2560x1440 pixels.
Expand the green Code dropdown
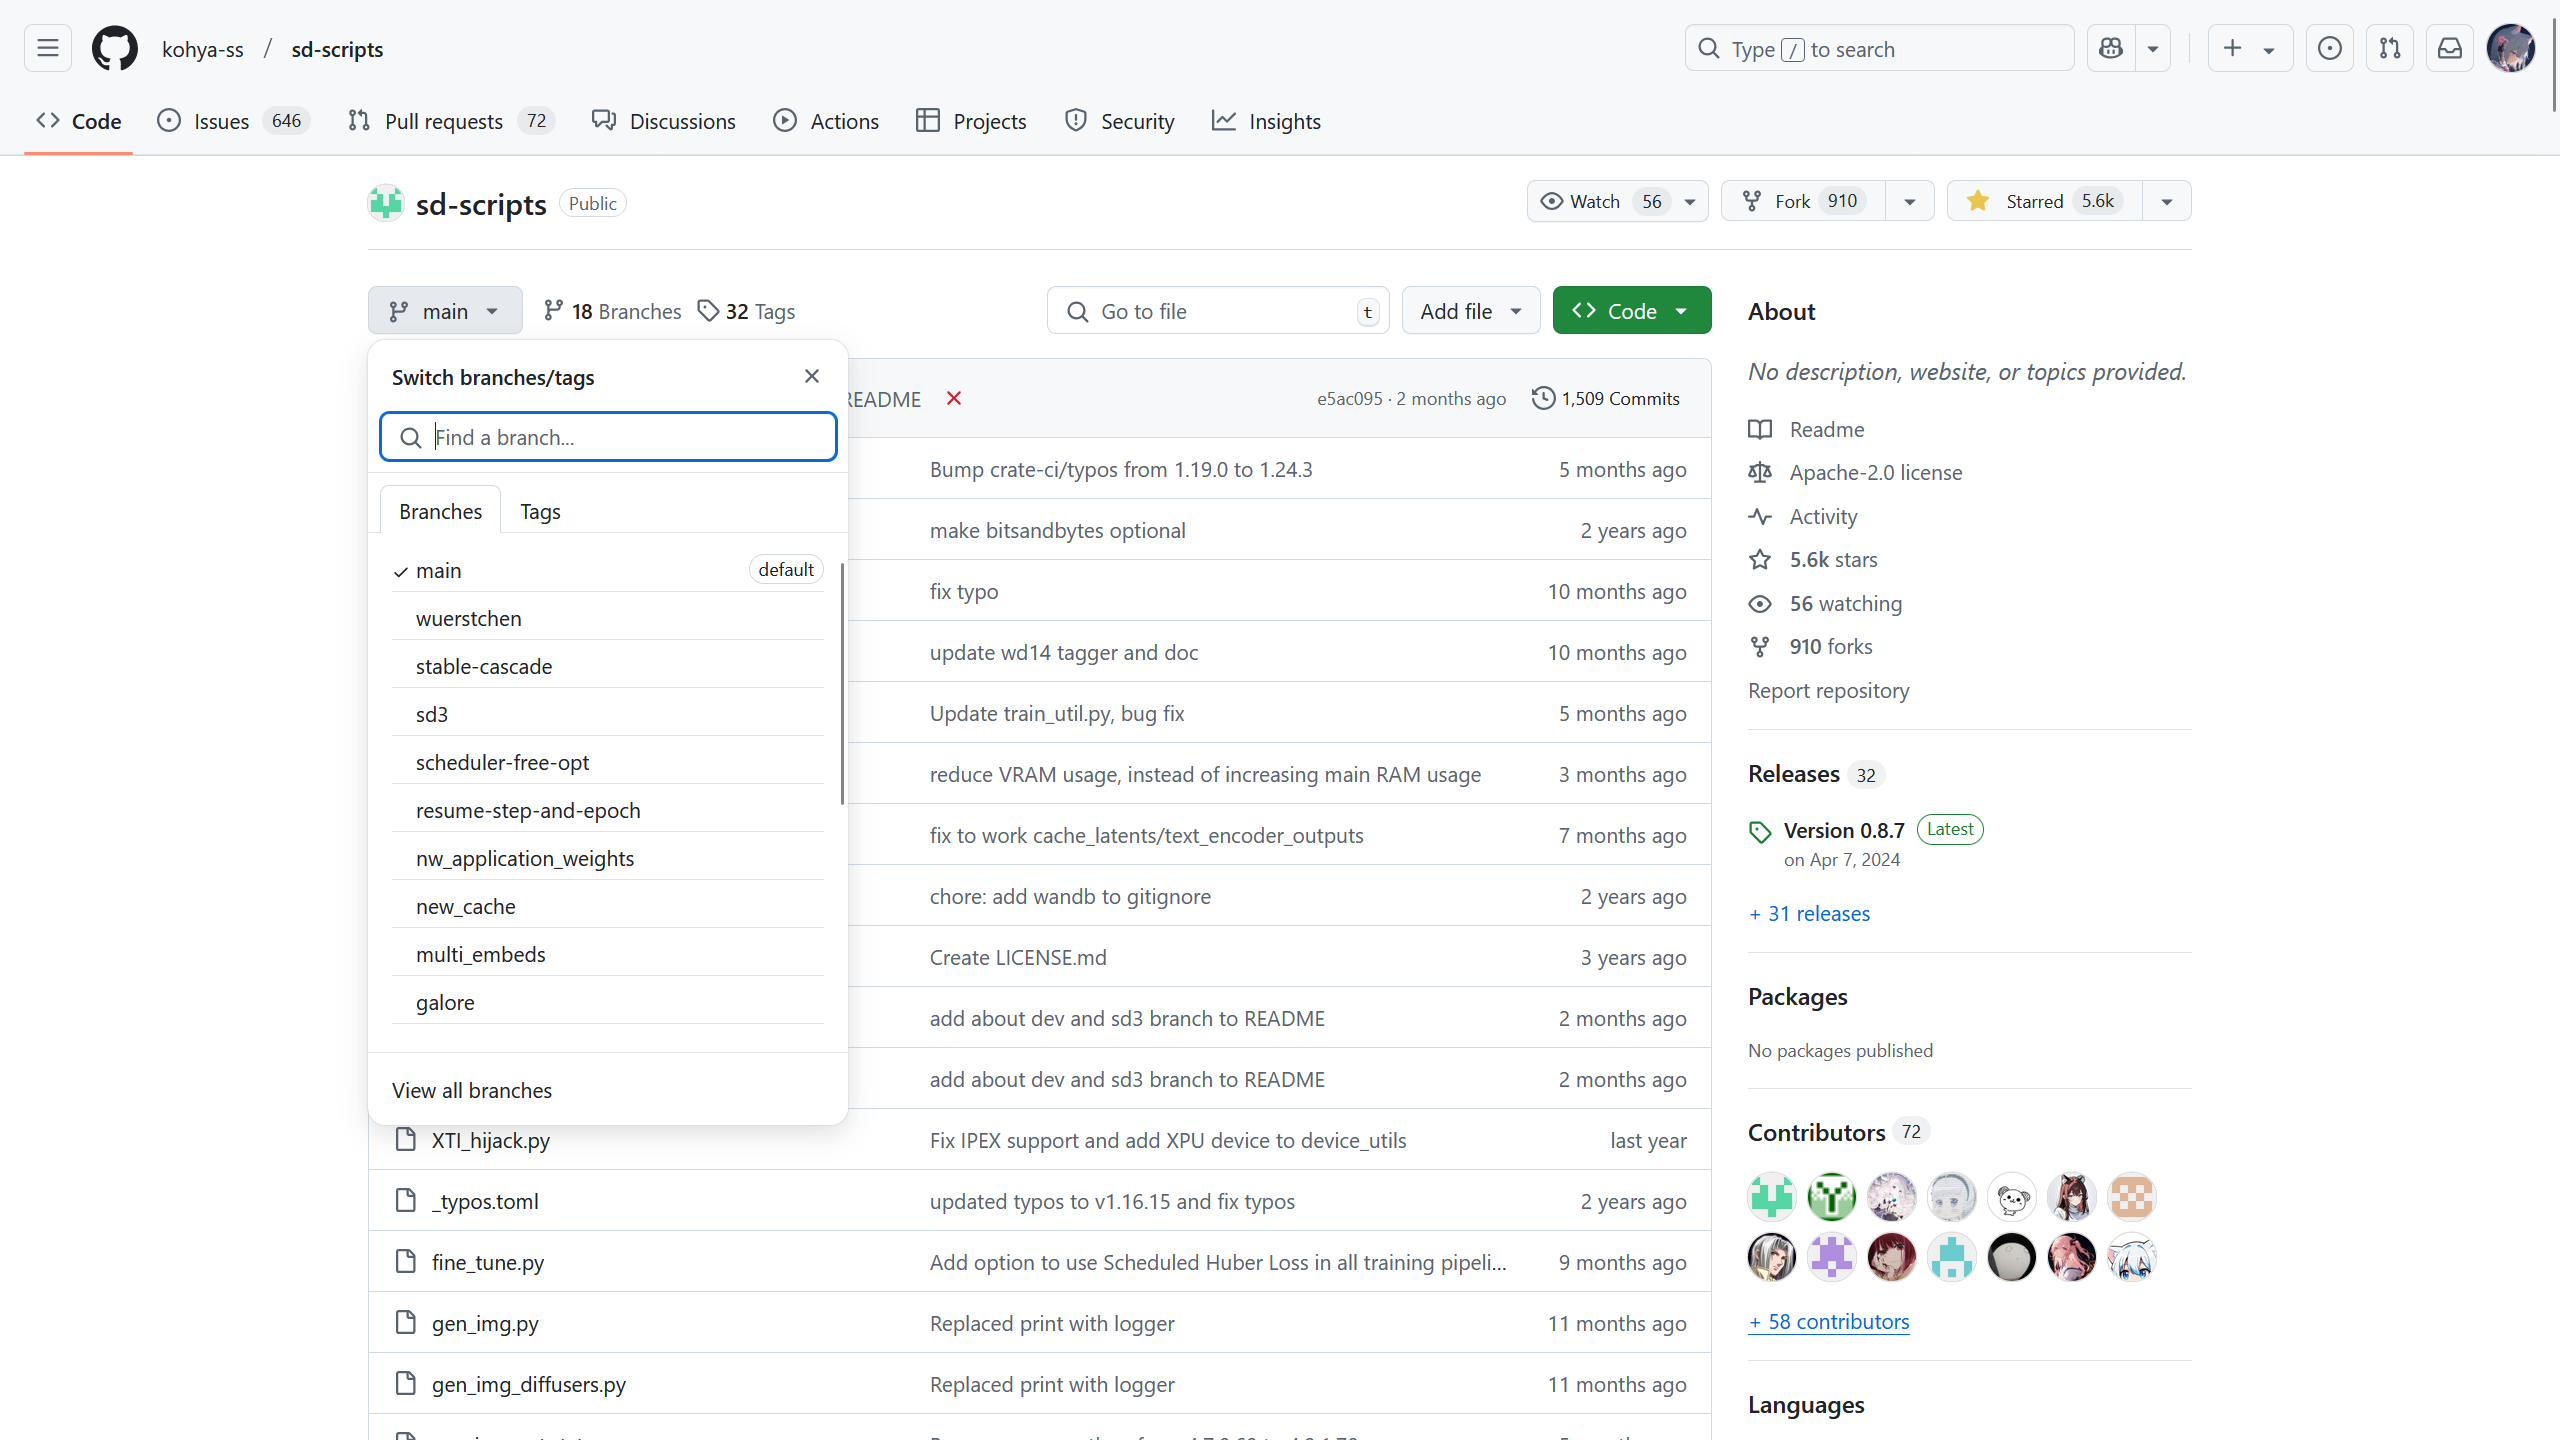pos(1631,311)
